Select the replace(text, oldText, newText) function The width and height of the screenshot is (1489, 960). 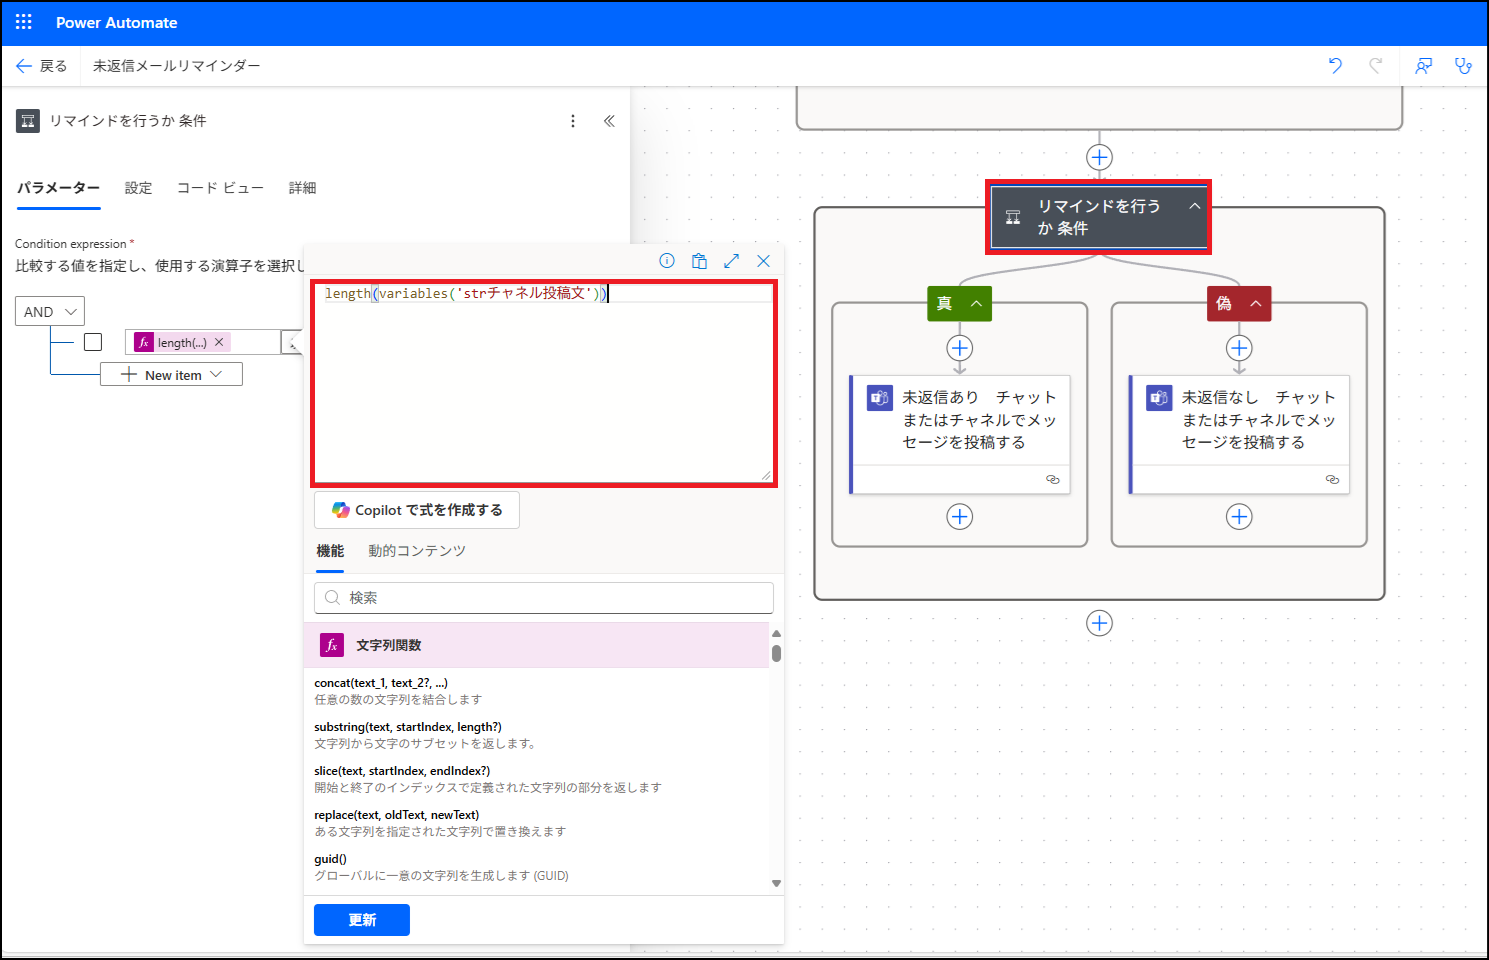(397, 815)
